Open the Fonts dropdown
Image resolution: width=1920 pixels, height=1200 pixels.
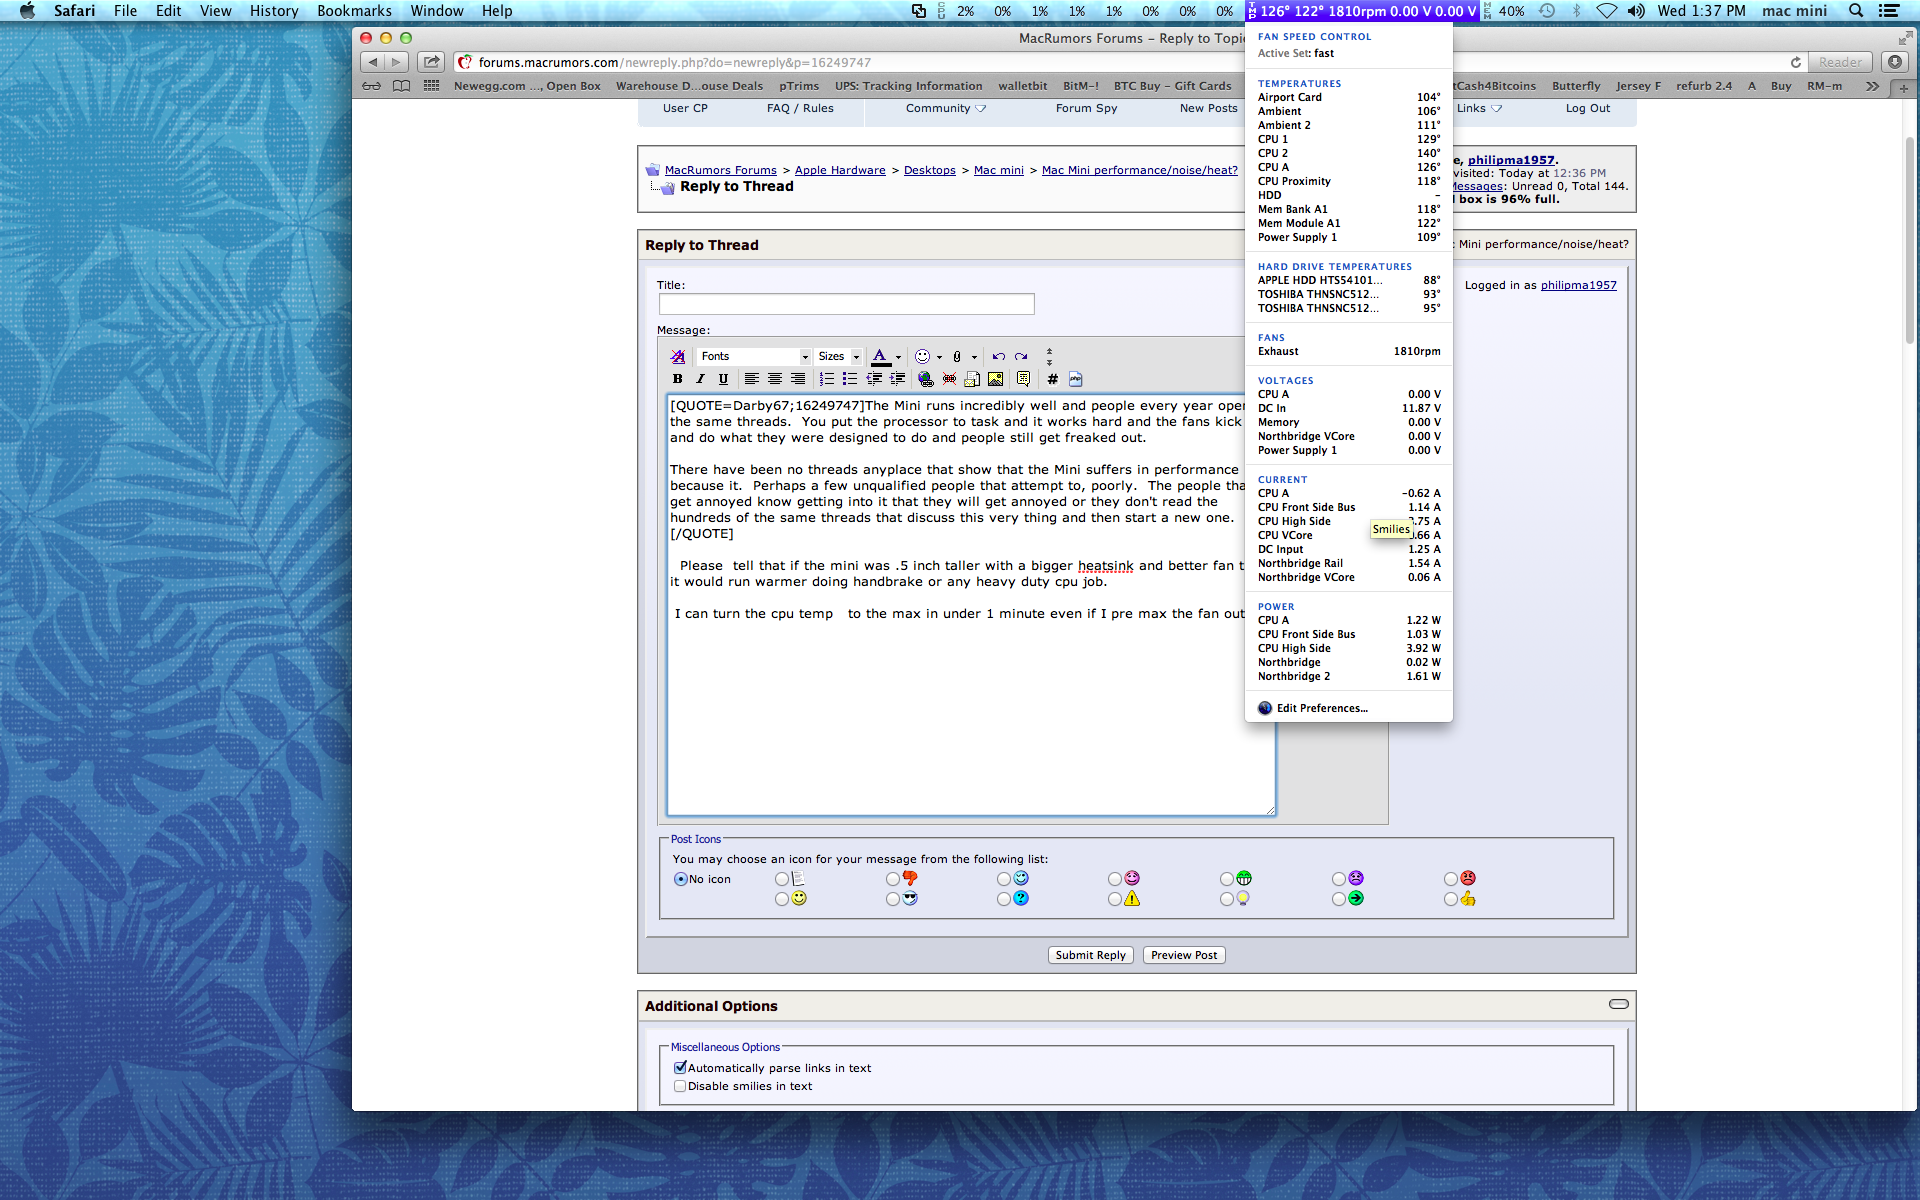tap(755, 356)
